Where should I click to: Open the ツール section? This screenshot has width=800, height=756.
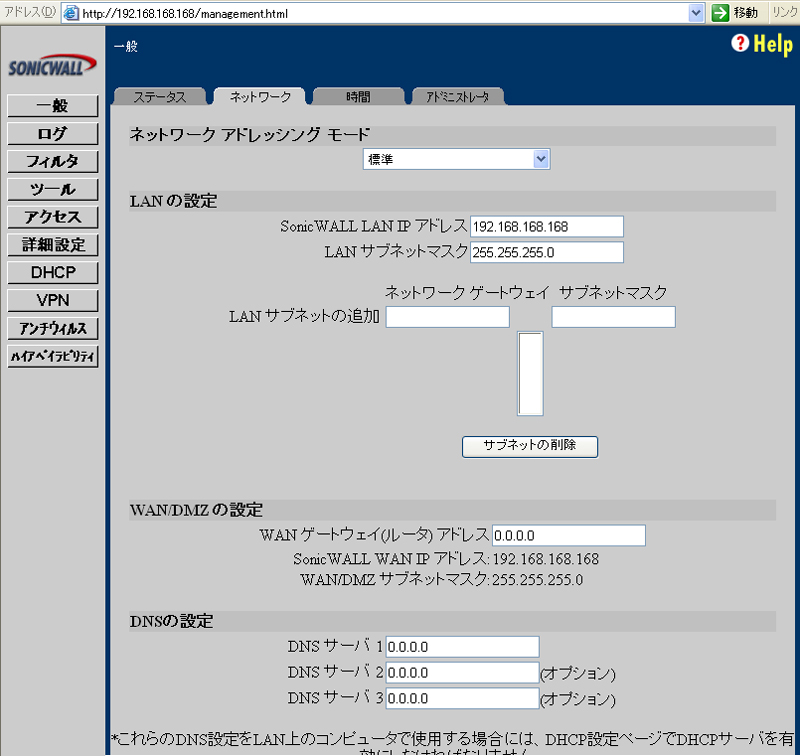pos(53,189)
